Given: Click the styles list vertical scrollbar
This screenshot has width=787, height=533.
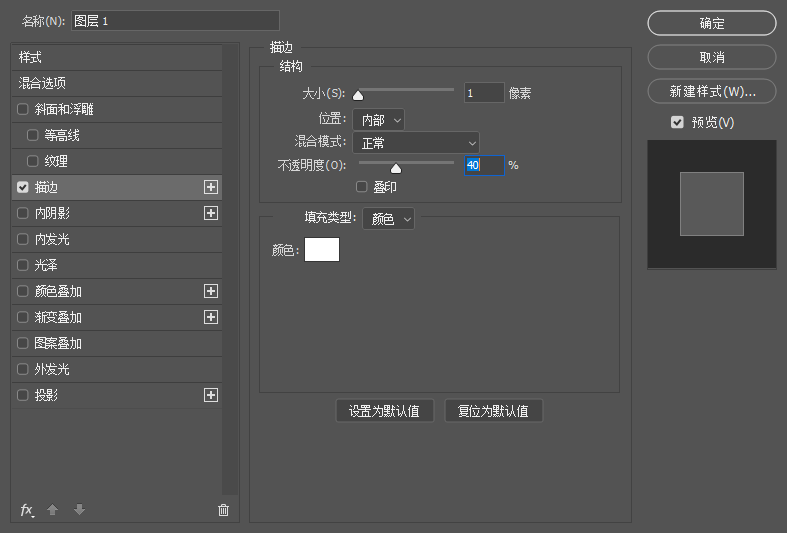Looking at the screenshot, I should pos(230,270).
